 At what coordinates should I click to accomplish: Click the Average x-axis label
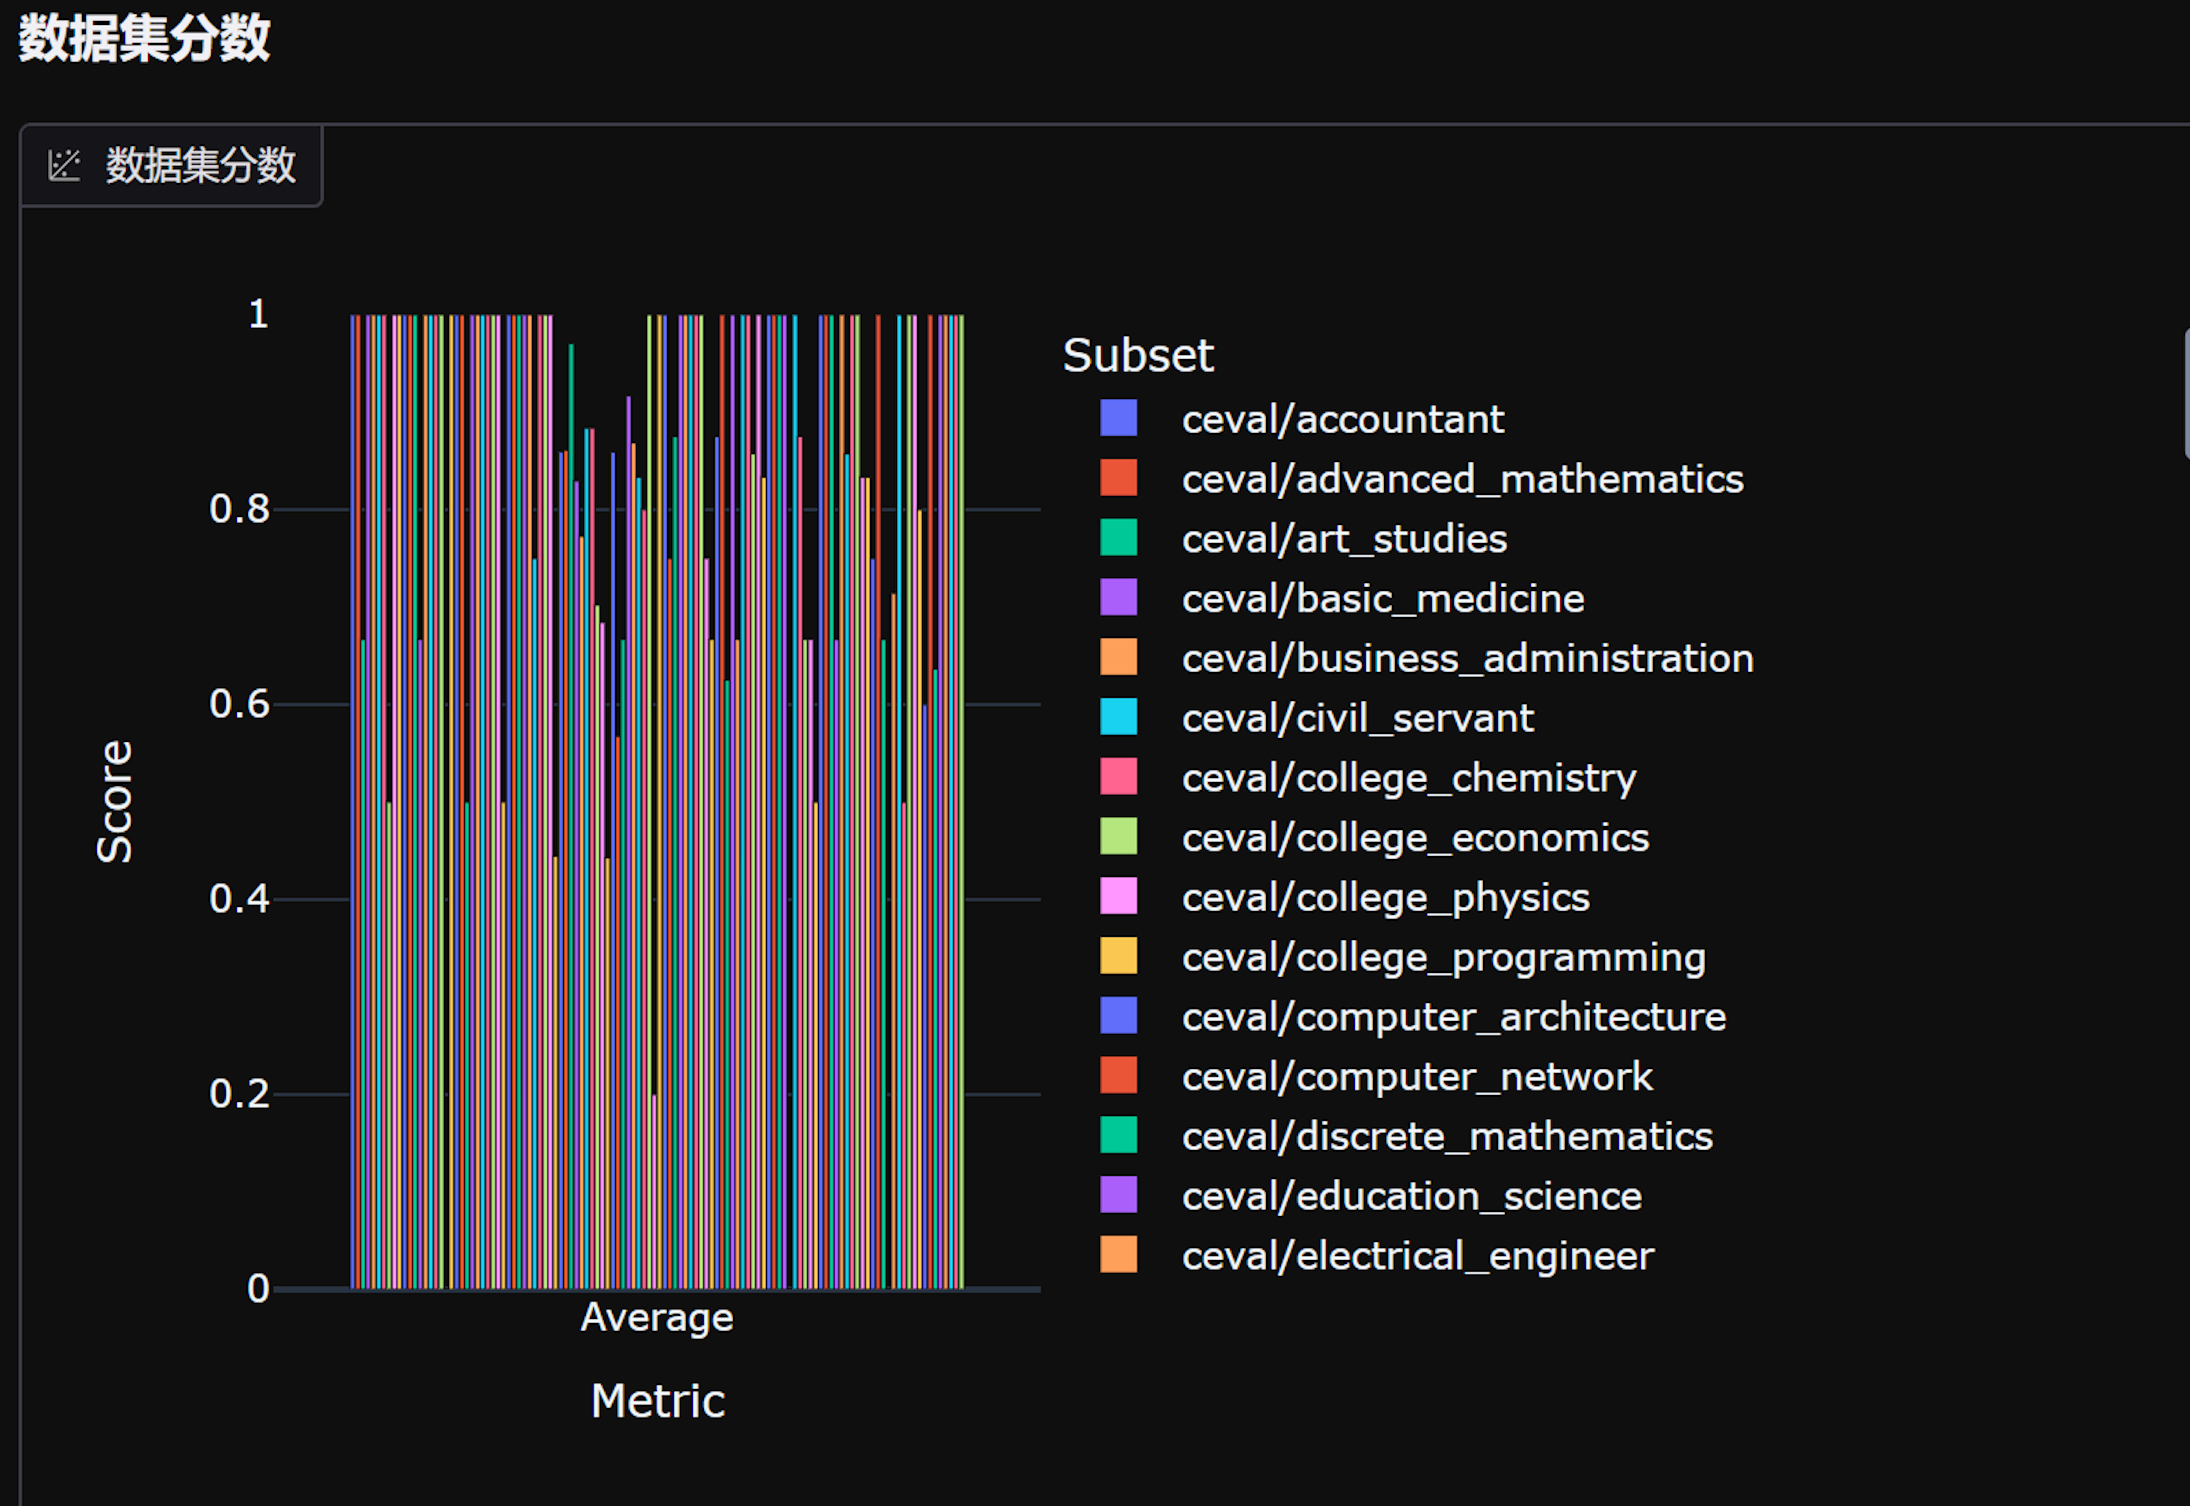point(657,1318)
